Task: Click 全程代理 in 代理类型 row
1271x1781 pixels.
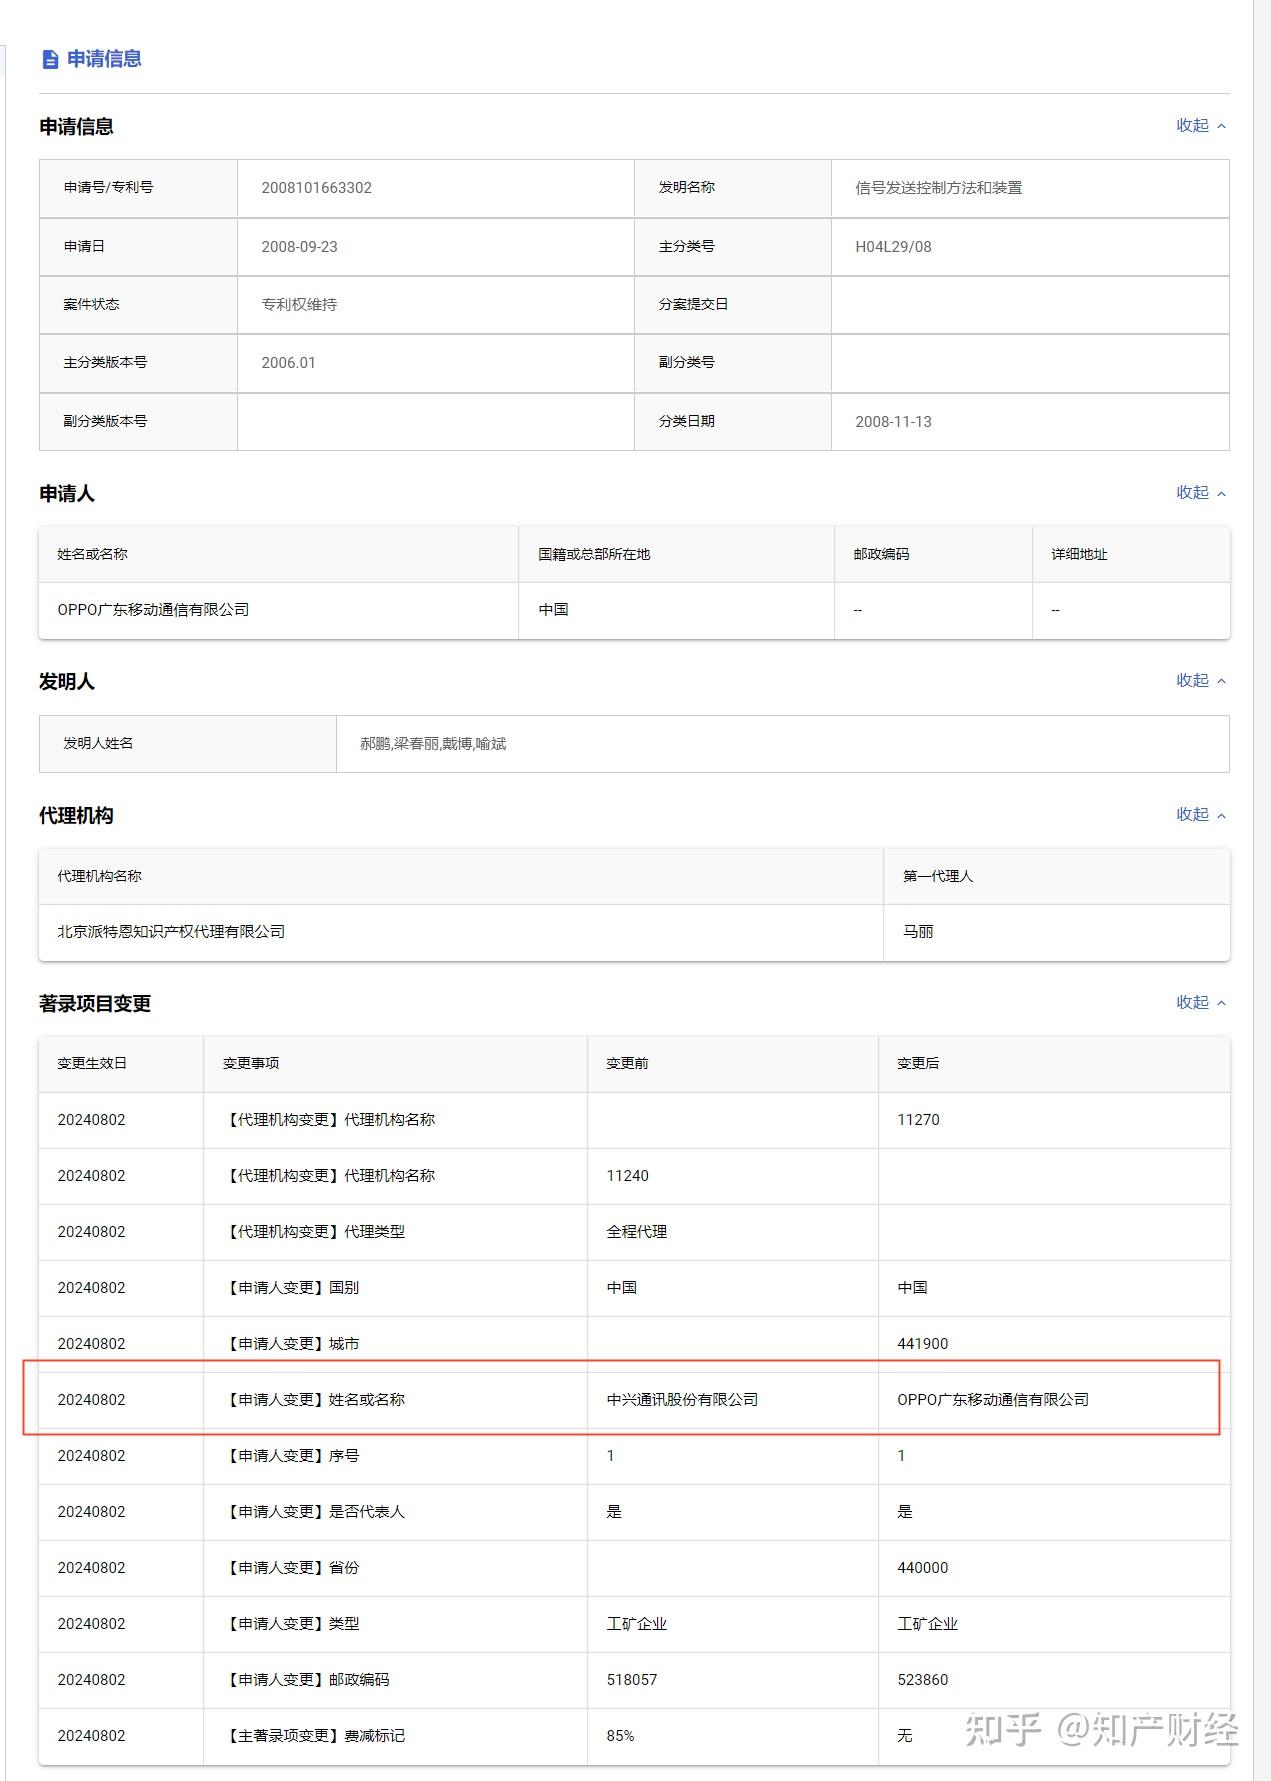Action: pyautogui.click(x=636, y=1232)
